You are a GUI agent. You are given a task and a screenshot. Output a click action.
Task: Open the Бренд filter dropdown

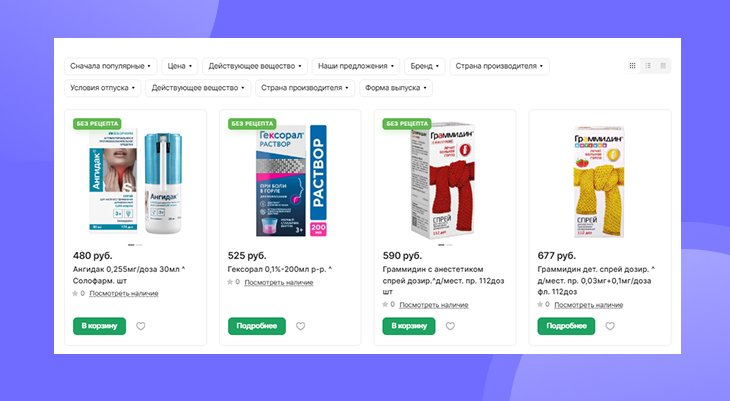tap(425, 66)
